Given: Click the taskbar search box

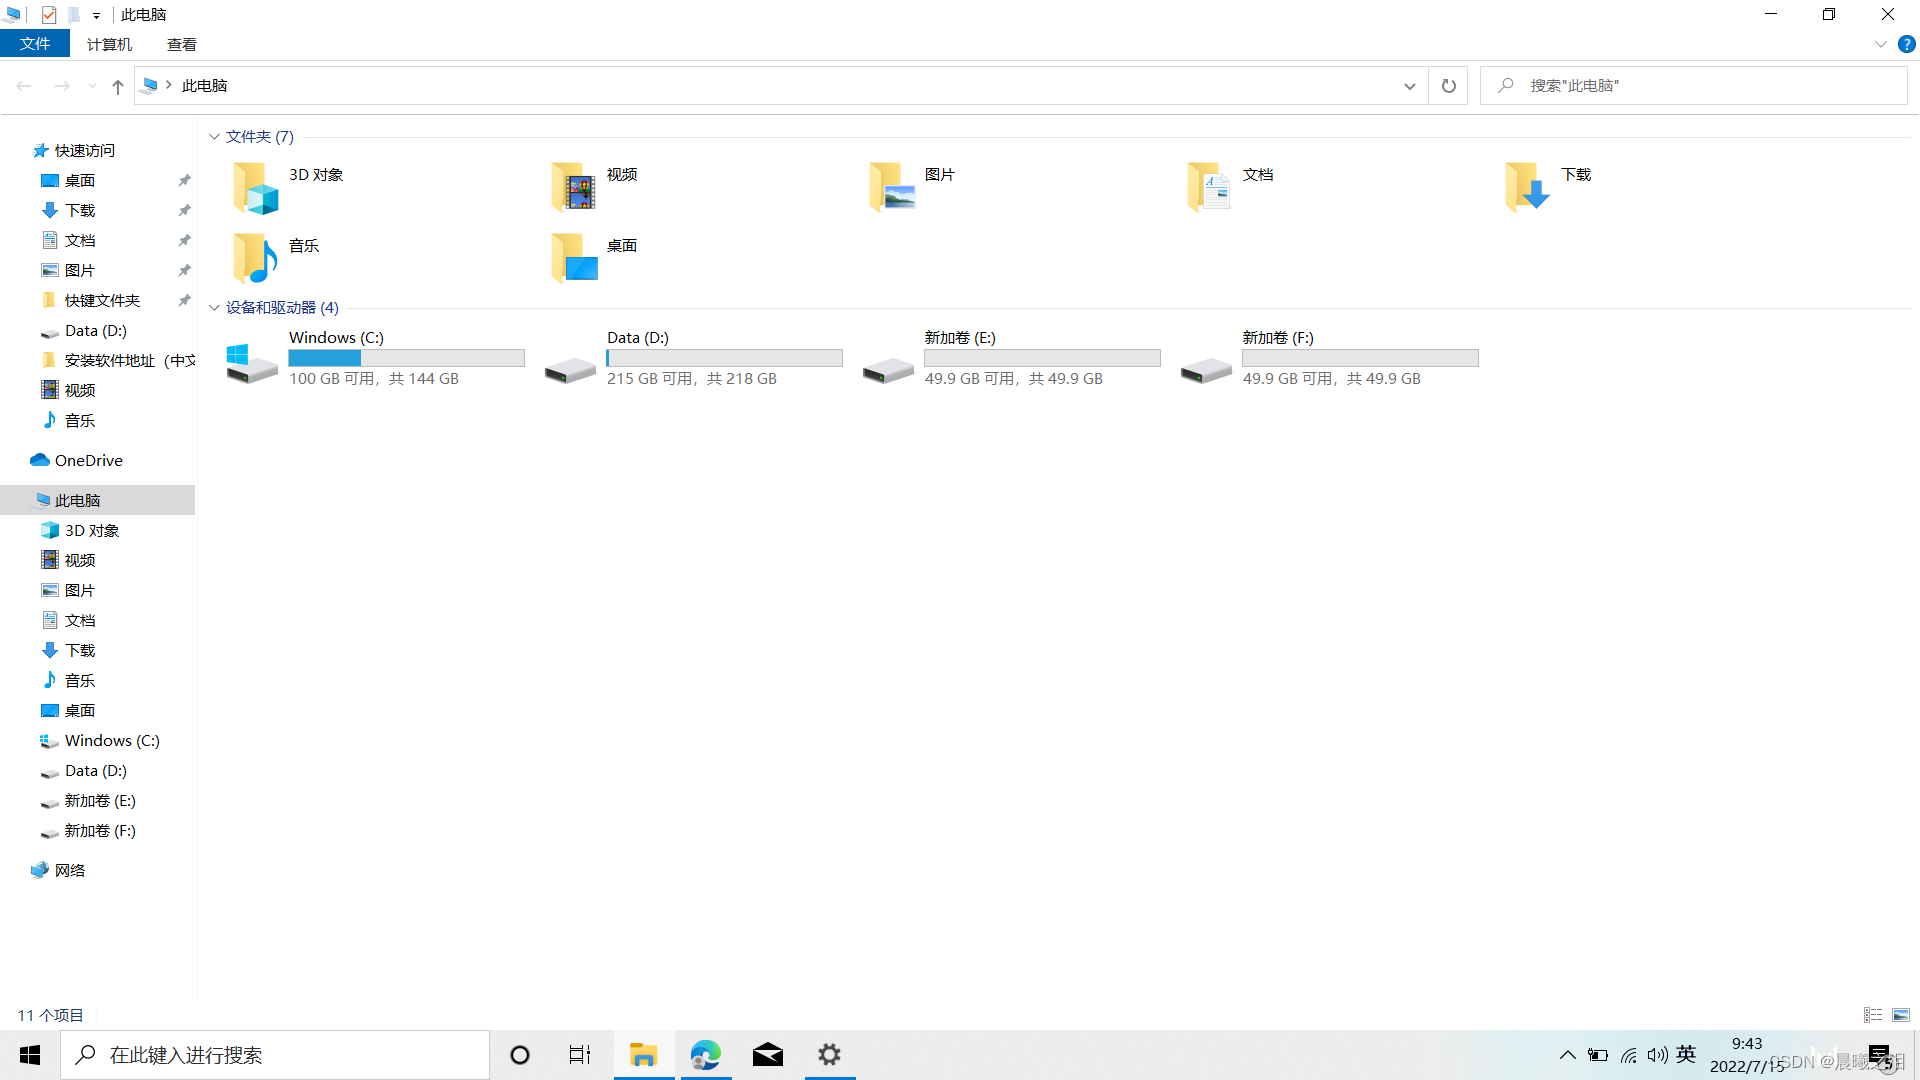Looking at the screenshot, I should (x=275, y=1055).
